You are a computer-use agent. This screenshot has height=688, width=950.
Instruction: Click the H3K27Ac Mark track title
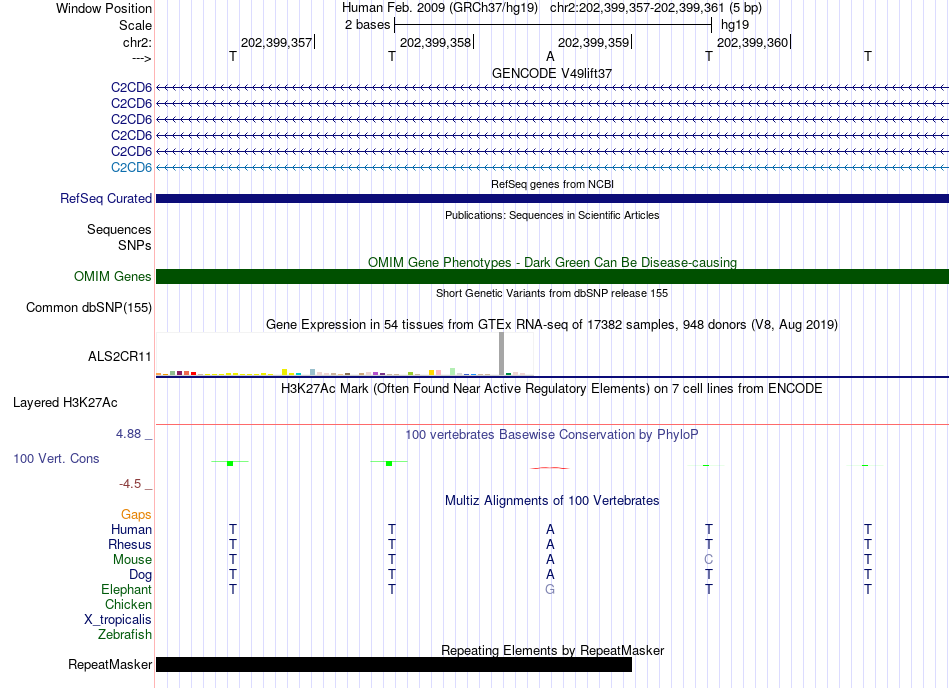click(552, 388)
